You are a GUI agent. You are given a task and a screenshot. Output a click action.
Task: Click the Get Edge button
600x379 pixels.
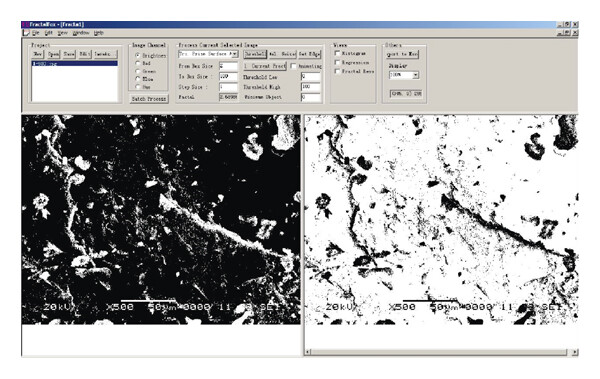pos(310,54)
